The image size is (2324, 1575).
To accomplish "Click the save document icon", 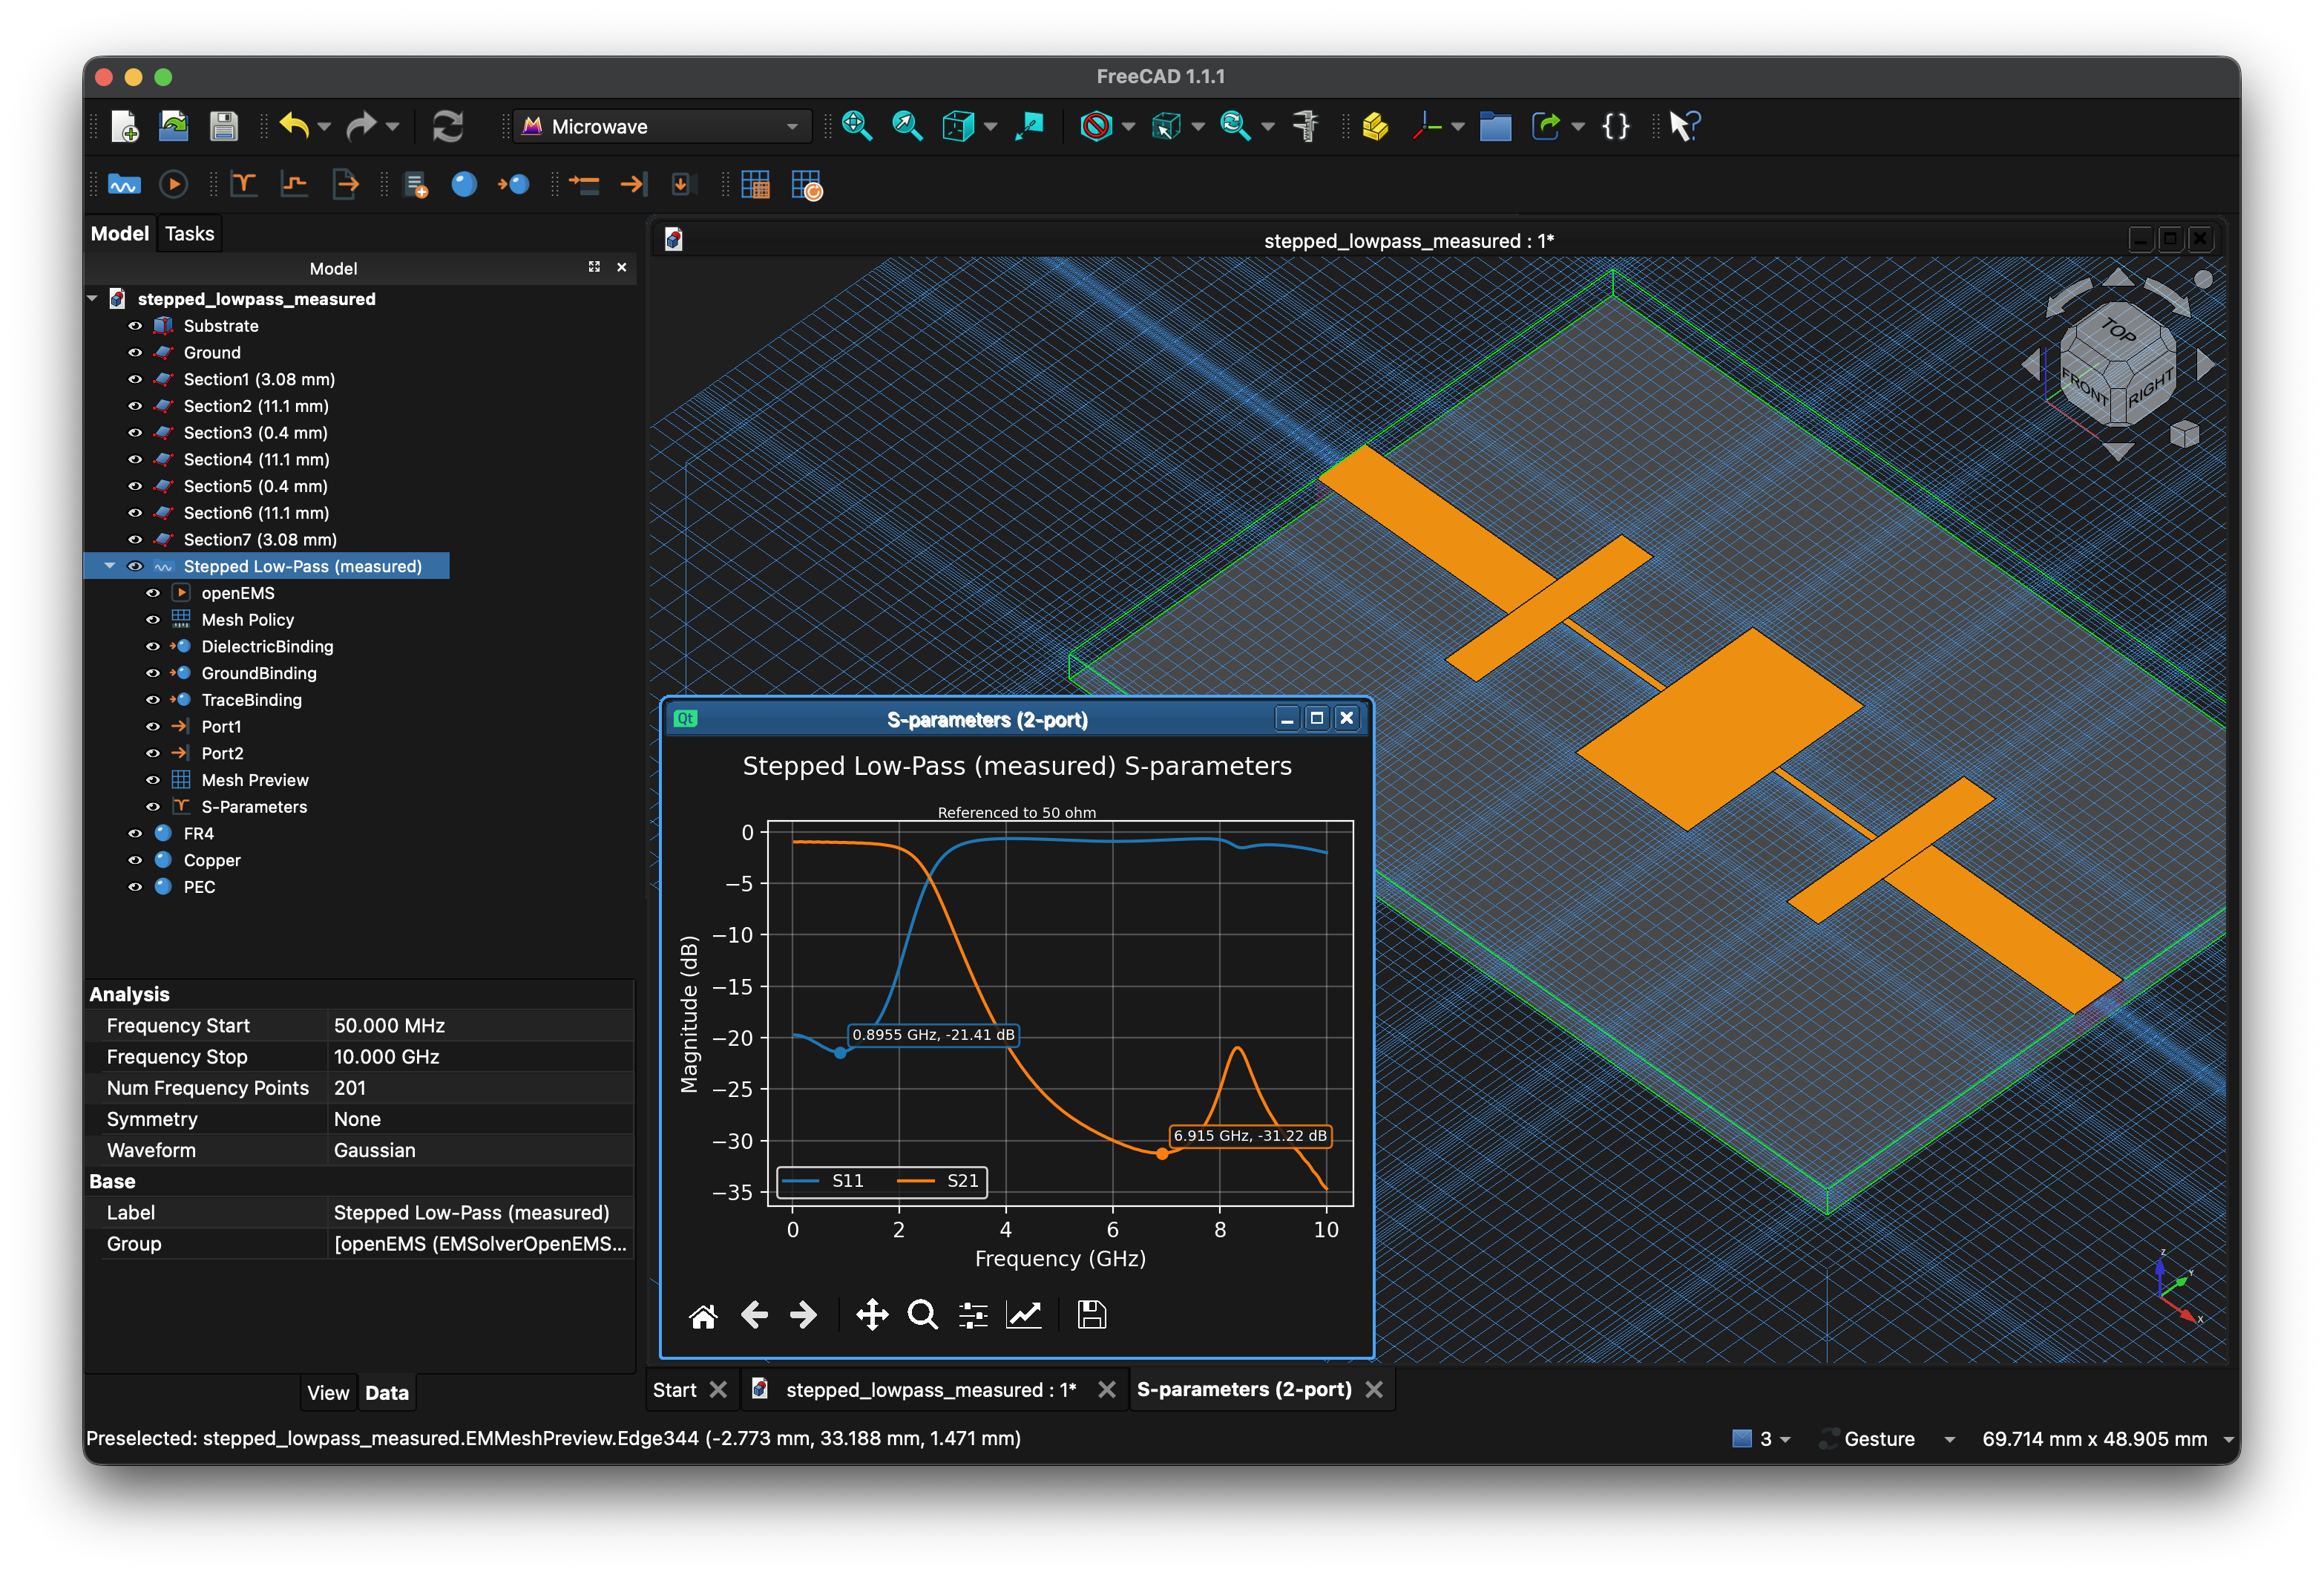I will (x=223, y=126).
